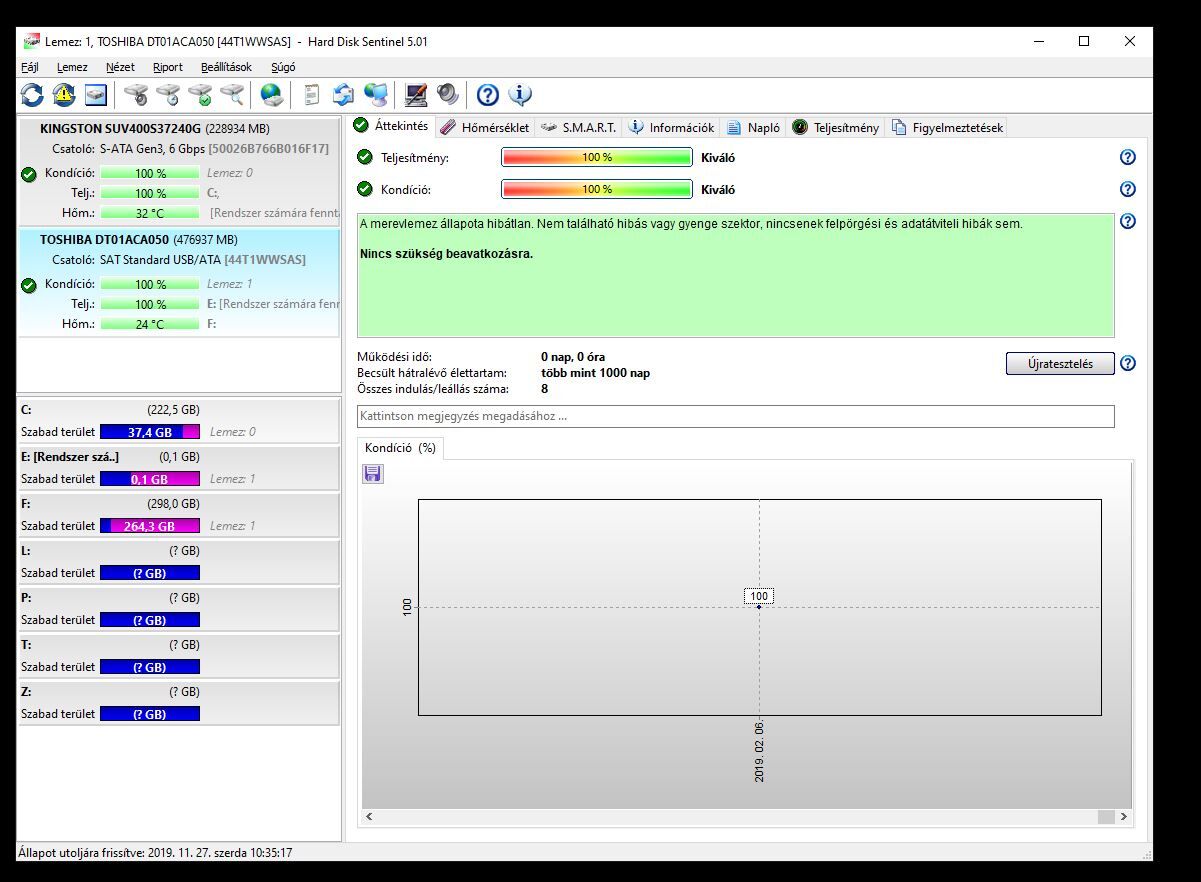Click F: drive free space bar 264,3 GB
This screenshot has height=882, width=1201.
150,526
